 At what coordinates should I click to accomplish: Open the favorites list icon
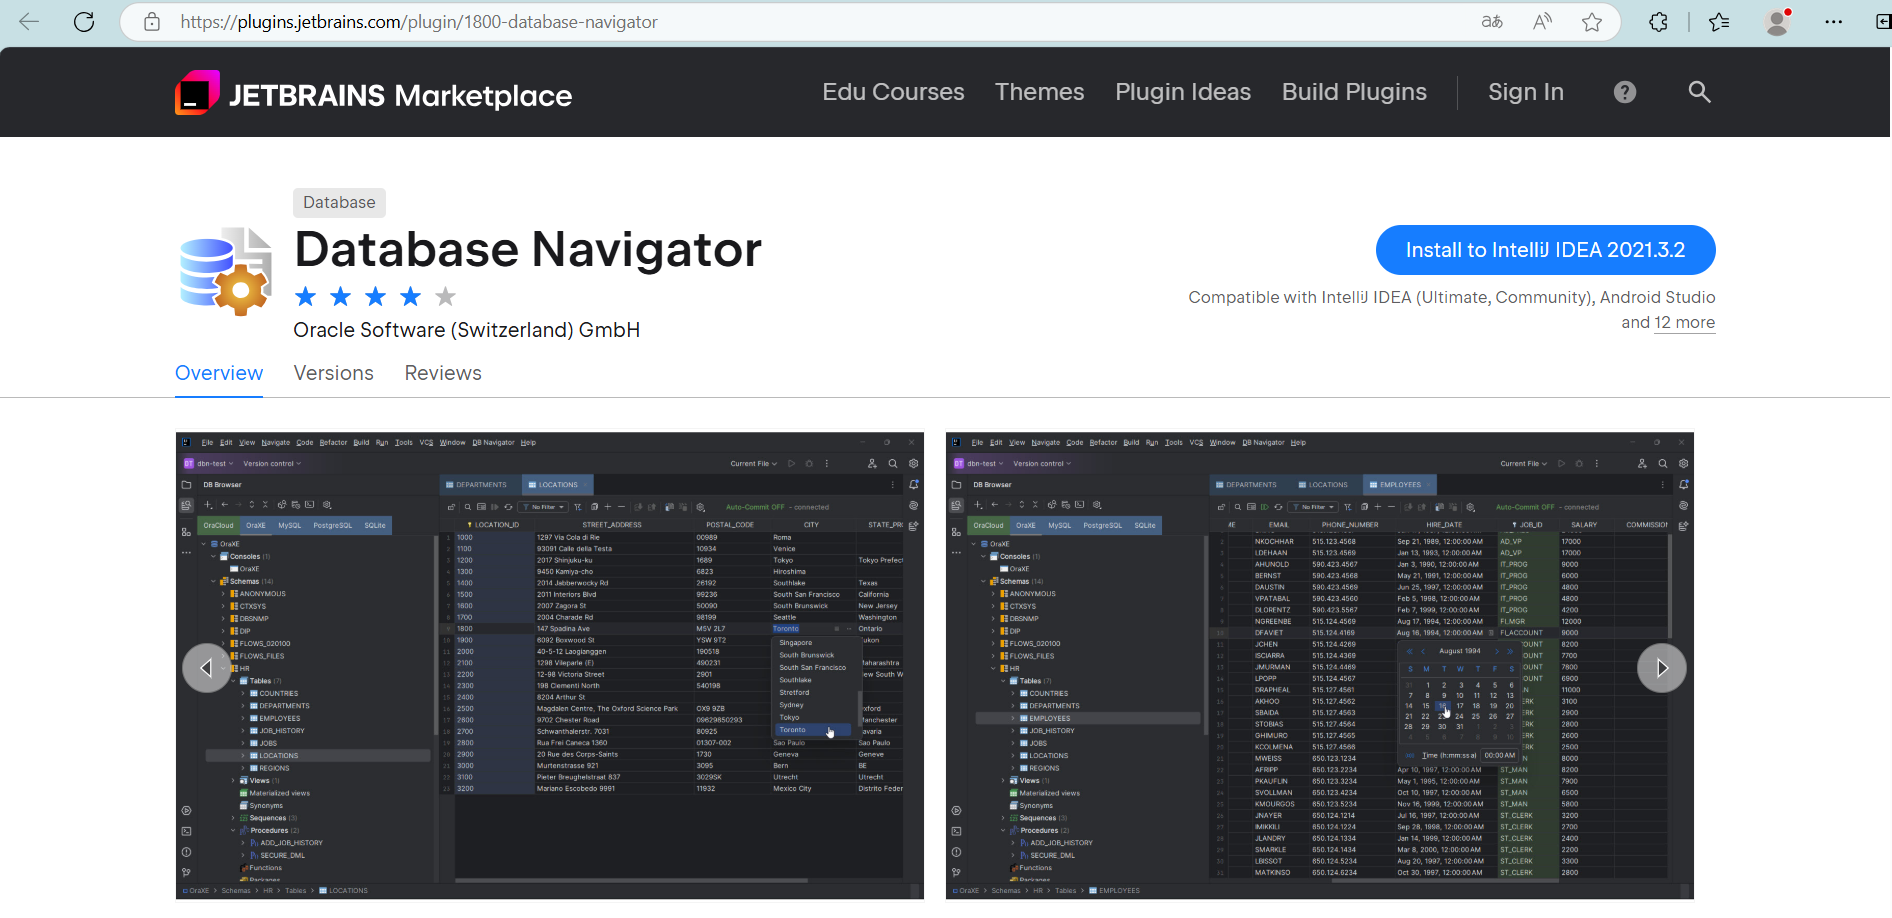[x=1719, y=22]
